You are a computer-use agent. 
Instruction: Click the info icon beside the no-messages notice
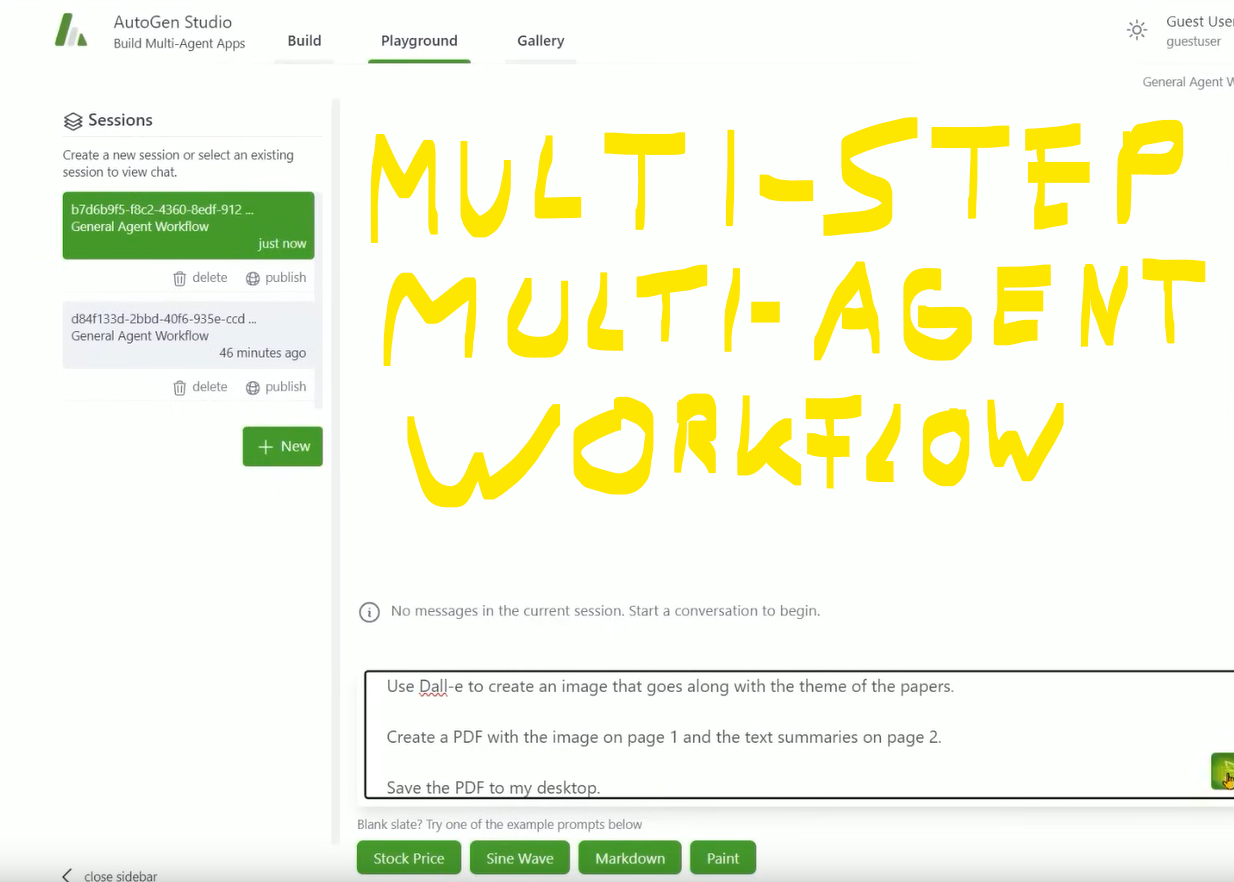tap(369, 611)
